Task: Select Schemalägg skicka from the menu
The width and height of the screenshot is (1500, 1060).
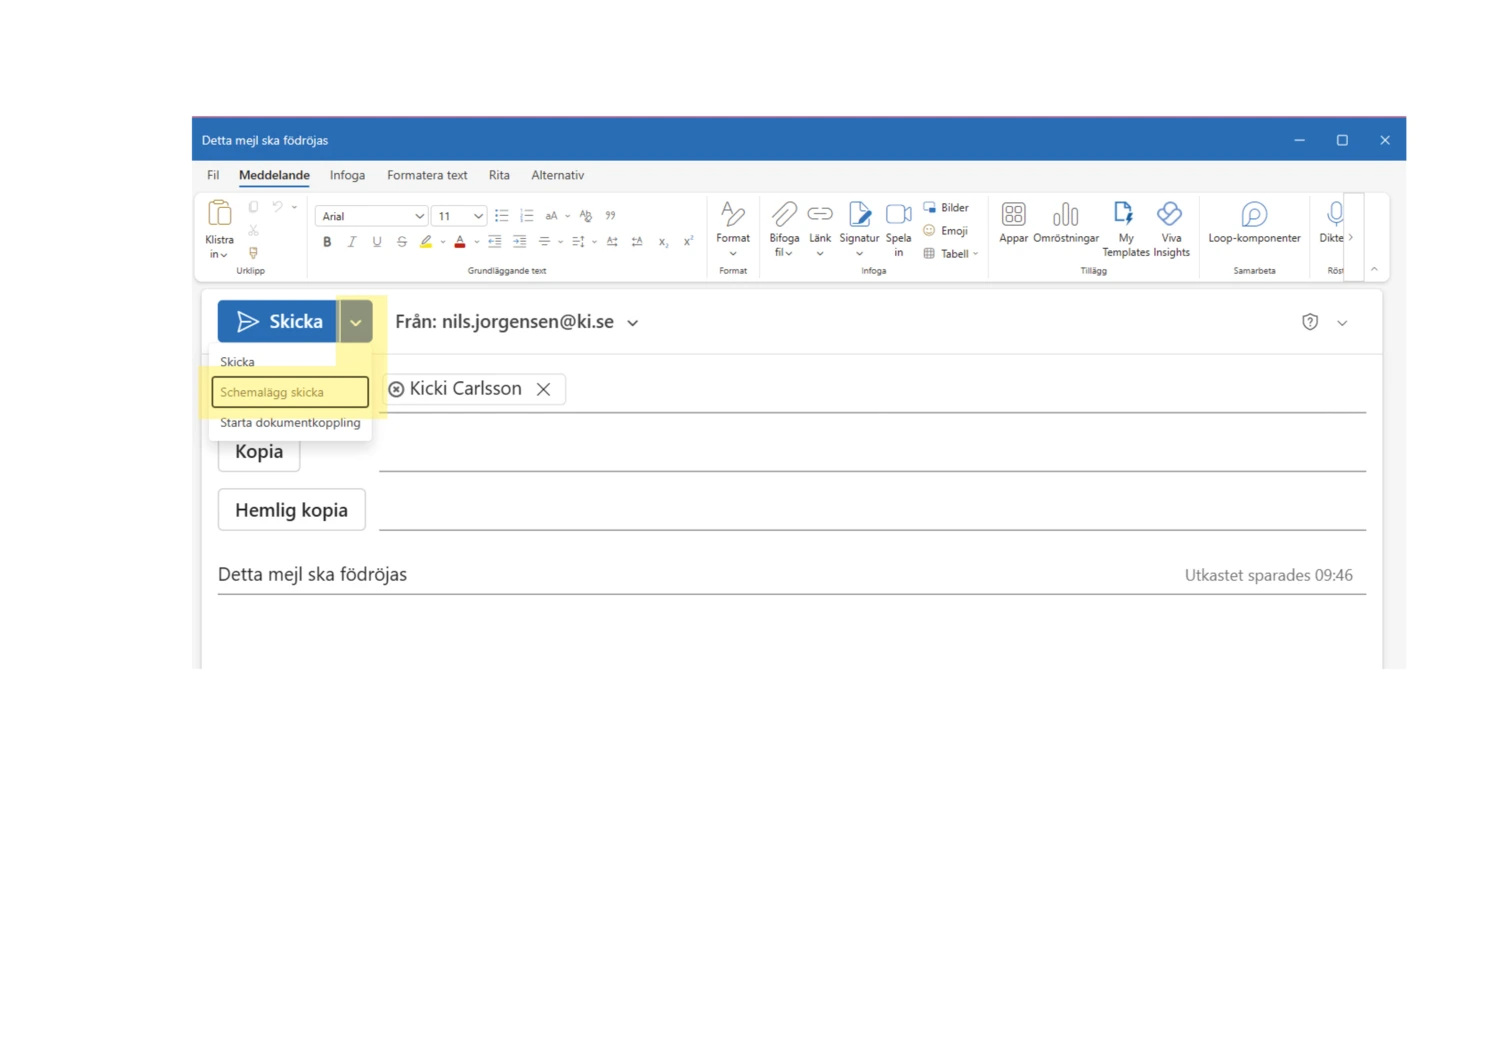Action: [289, 392]
